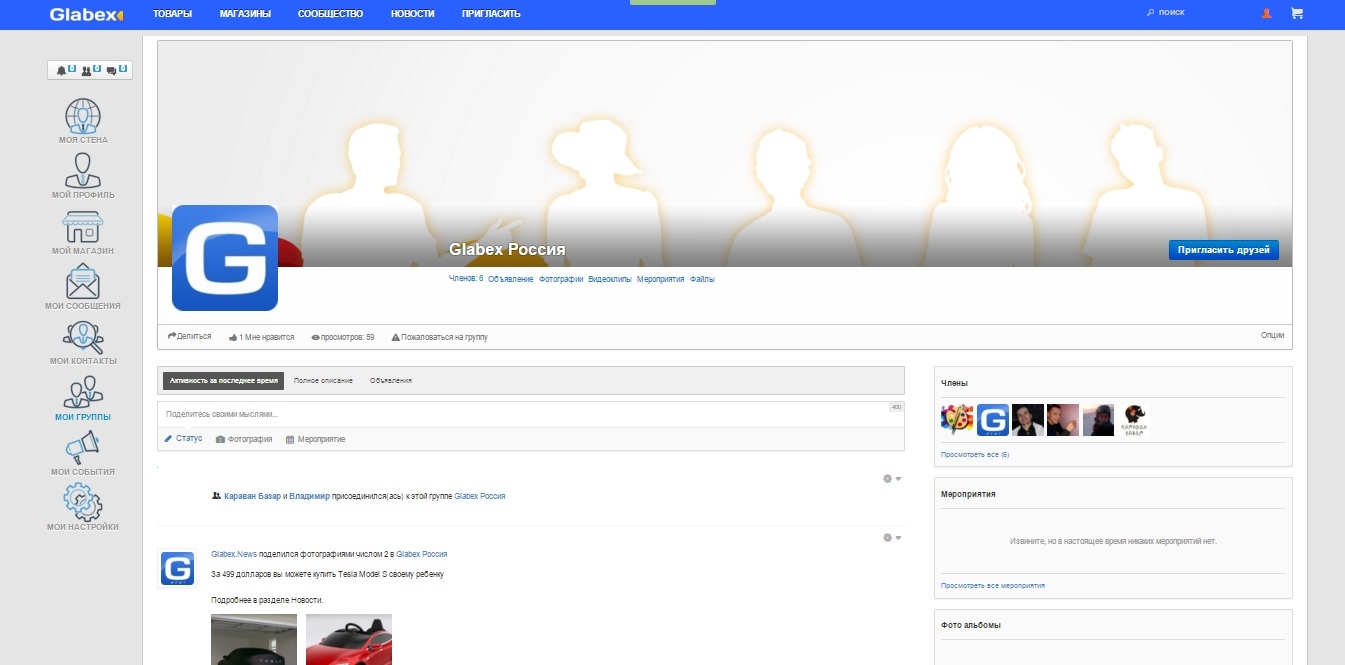Click Glabex Россия link in join activity
The width and height of the screenshot is (1345, 665).
pos(480,495)
